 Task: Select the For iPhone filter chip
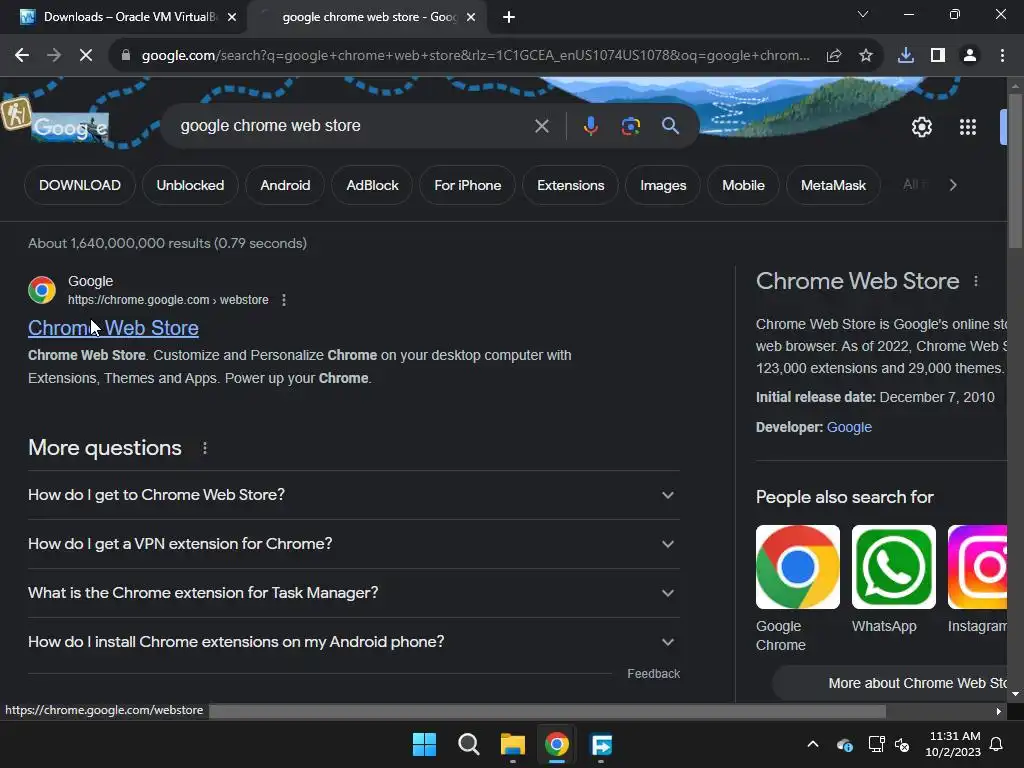(x=468, y=185)
